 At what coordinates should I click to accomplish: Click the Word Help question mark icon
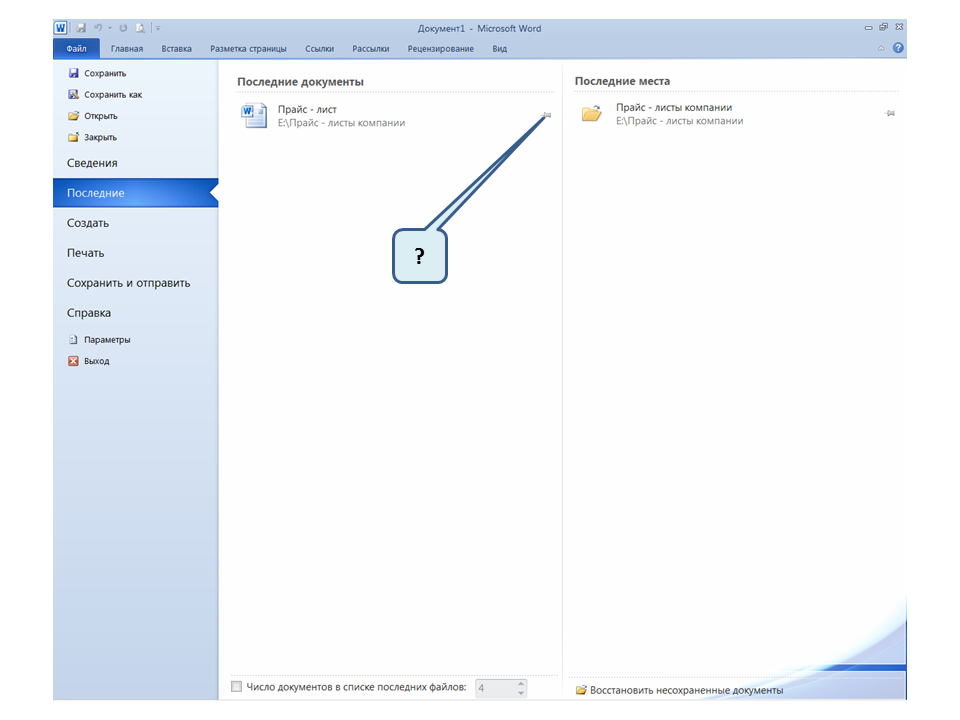(898, 48)
